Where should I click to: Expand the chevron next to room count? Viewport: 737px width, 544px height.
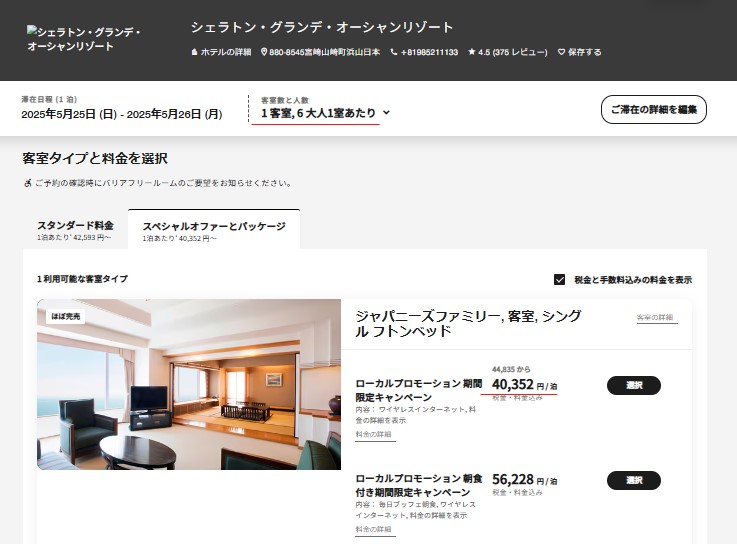(386, 113)
